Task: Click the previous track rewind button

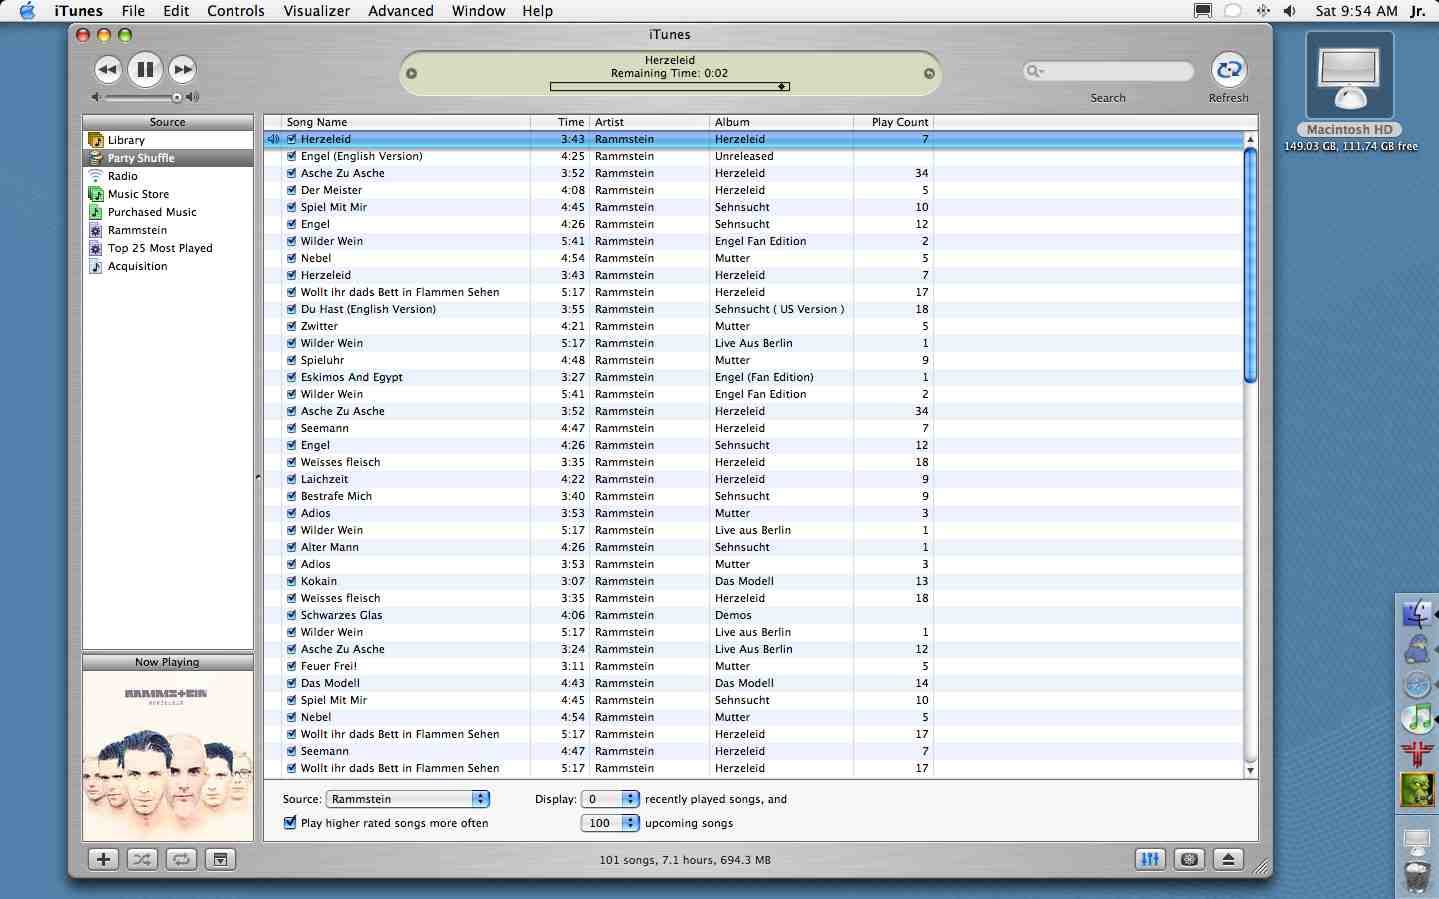Action: [x=108, y=69]
